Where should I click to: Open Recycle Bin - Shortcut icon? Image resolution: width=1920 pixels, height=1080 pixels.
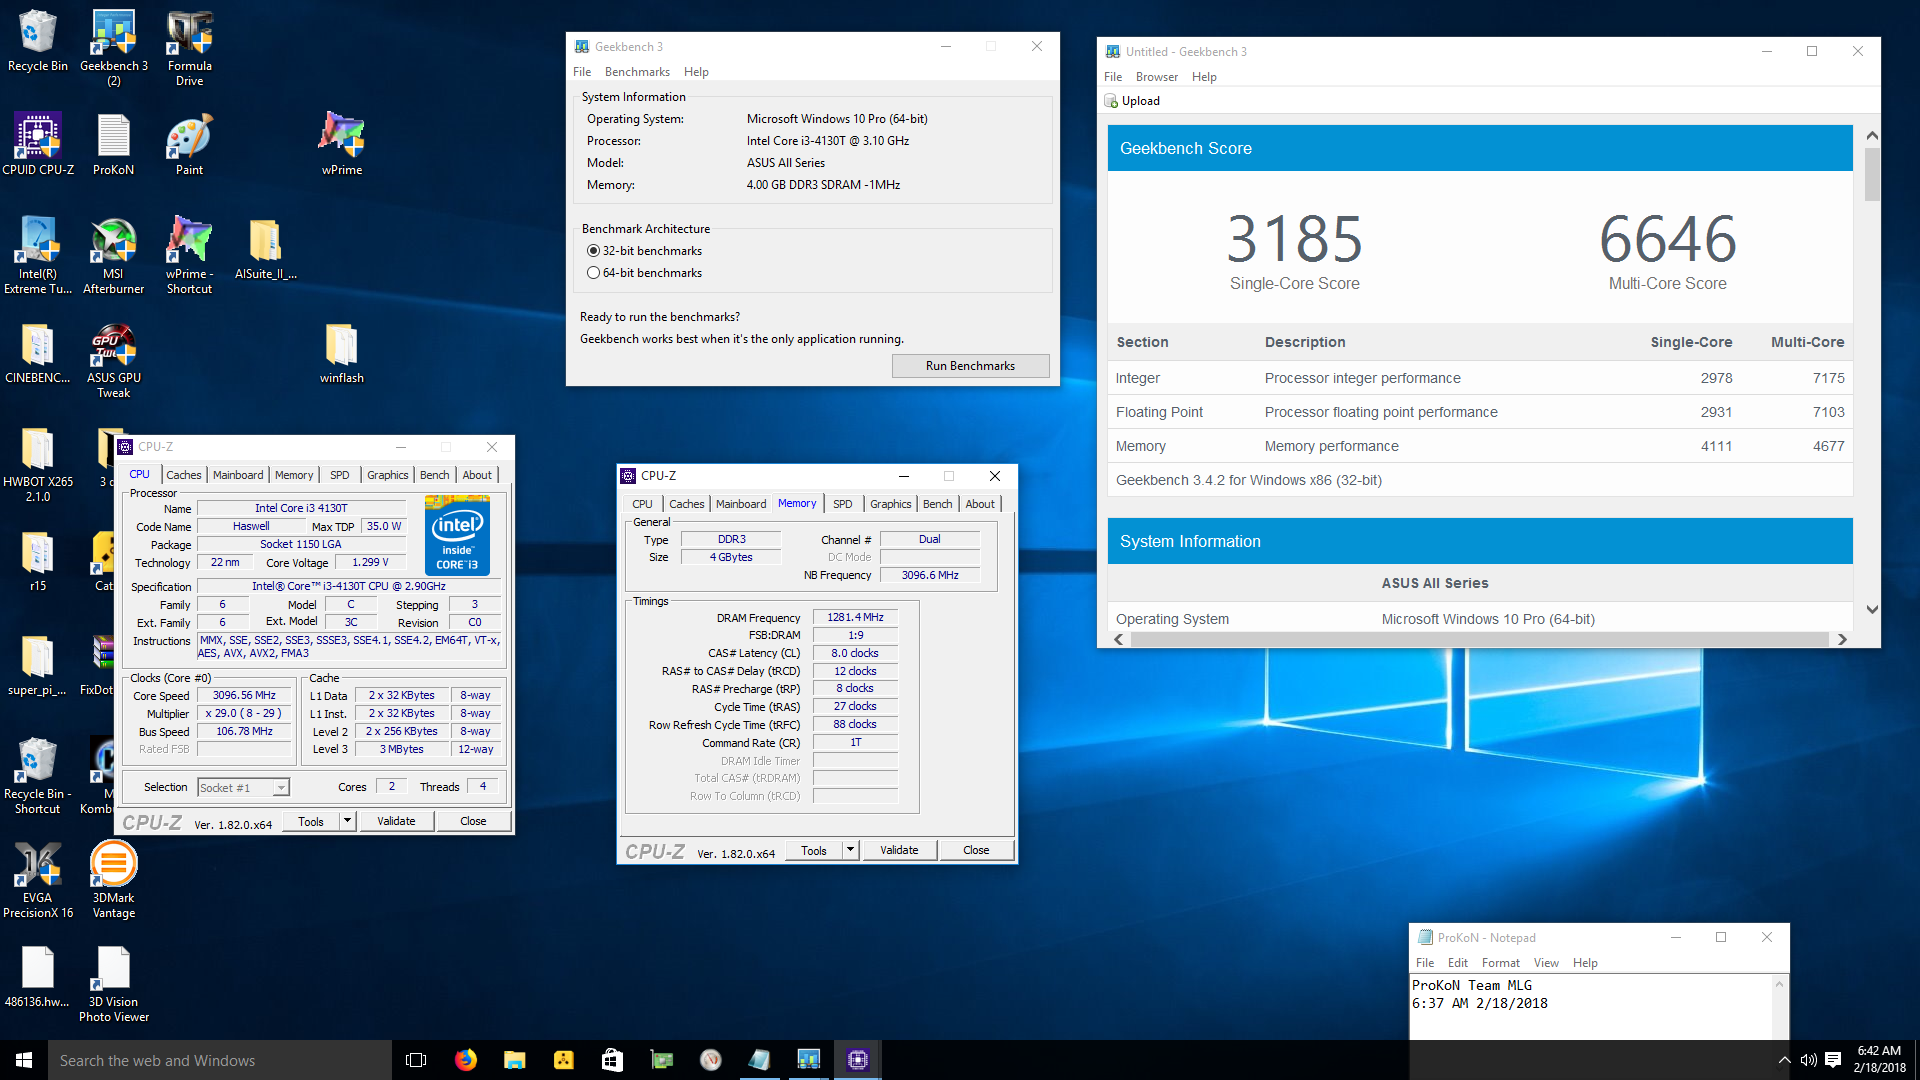(x=38, y=776)
